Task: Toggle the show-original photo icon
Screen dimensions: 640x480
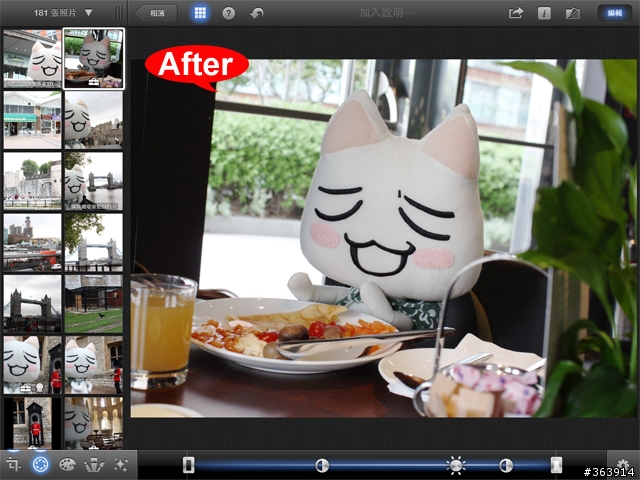Action: tap(573, 13)
